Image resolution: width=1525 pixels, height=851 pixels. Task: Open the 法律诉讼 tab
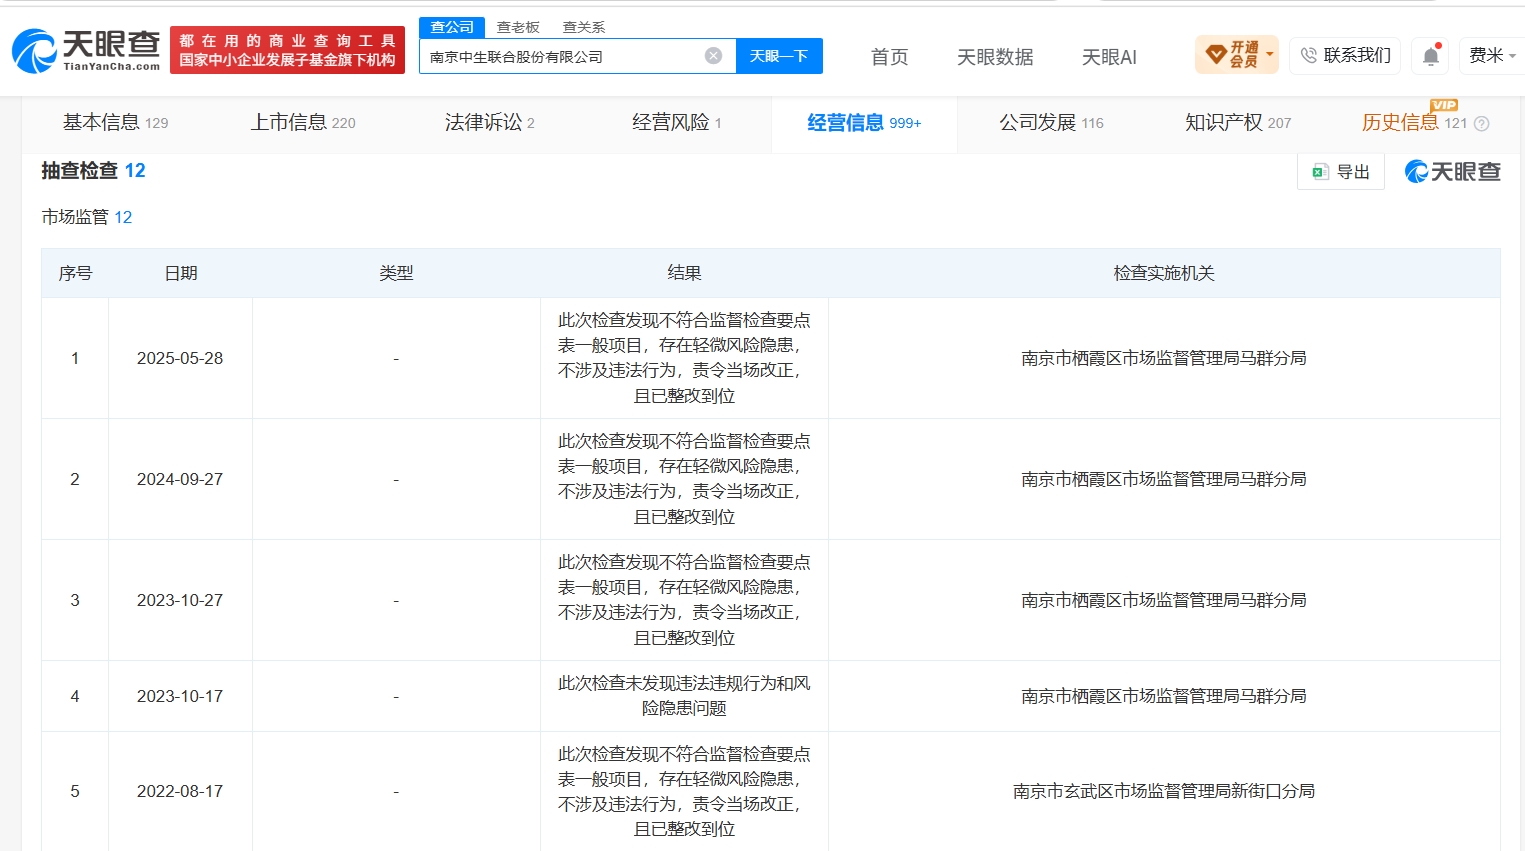[x=490, y=123]
